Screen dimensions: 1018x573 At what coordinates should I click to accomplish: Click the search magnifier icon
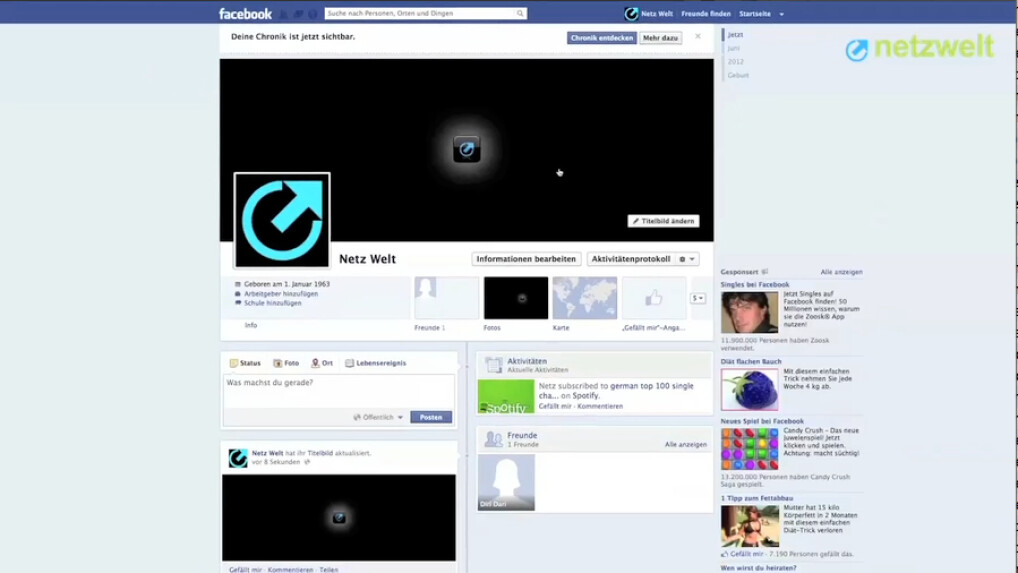[520, 14]
